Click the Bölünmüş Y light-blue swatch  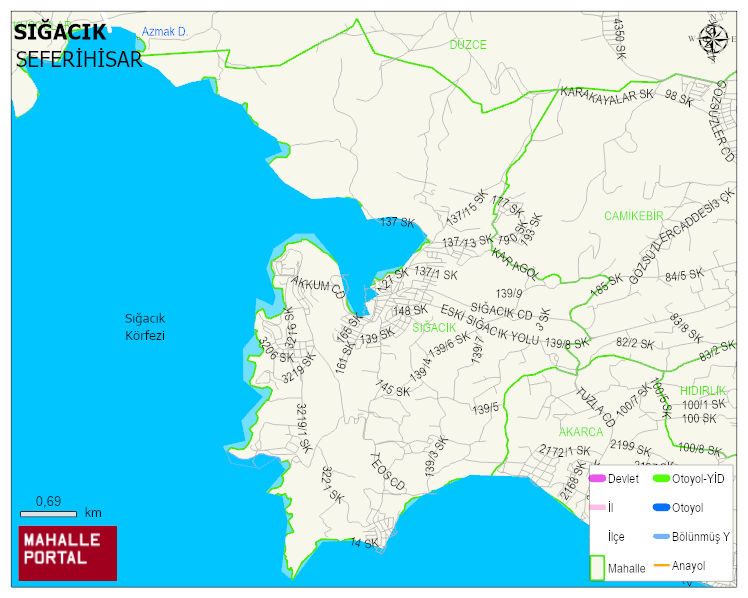(x=661, y=536)
